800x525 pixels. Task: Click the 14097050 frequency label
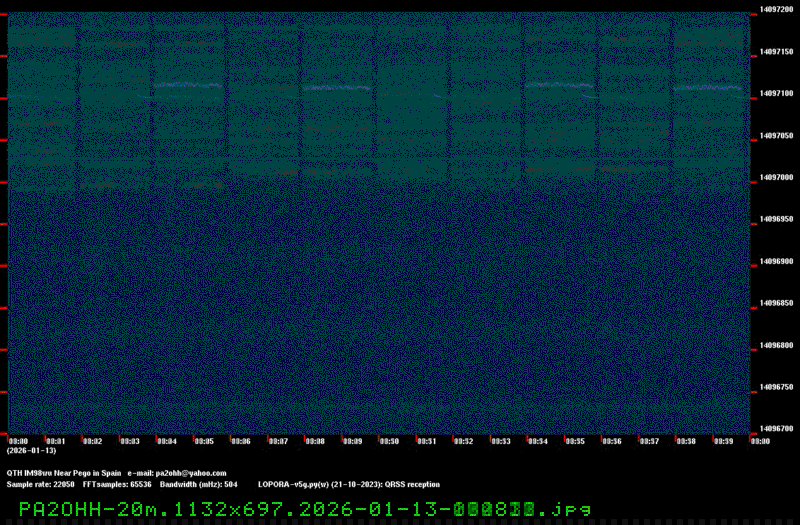coord(775,135)
